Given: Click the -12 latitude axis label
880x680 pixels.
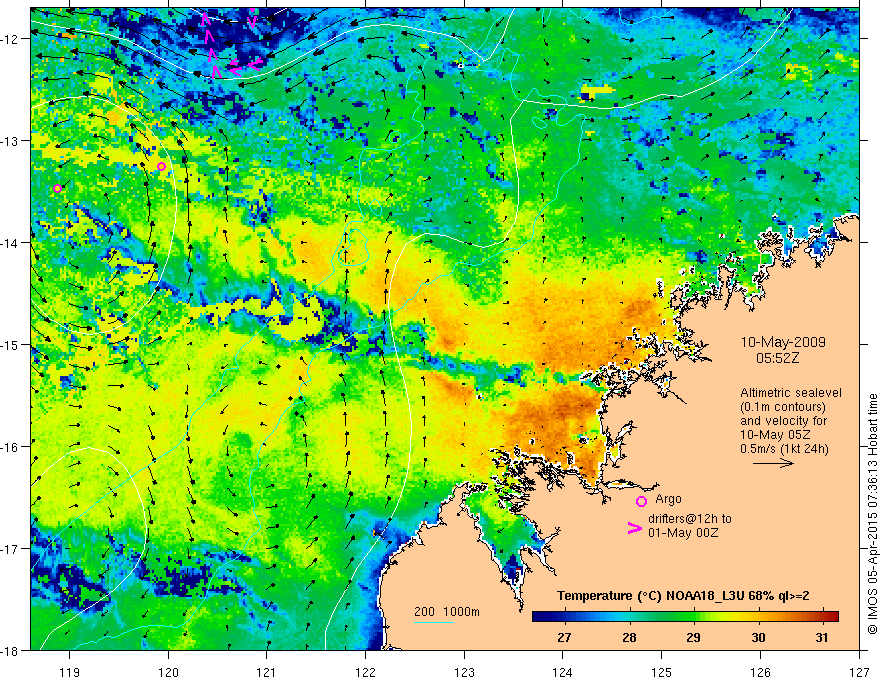Looking at the screenshot, I should [x=11, y=39].
